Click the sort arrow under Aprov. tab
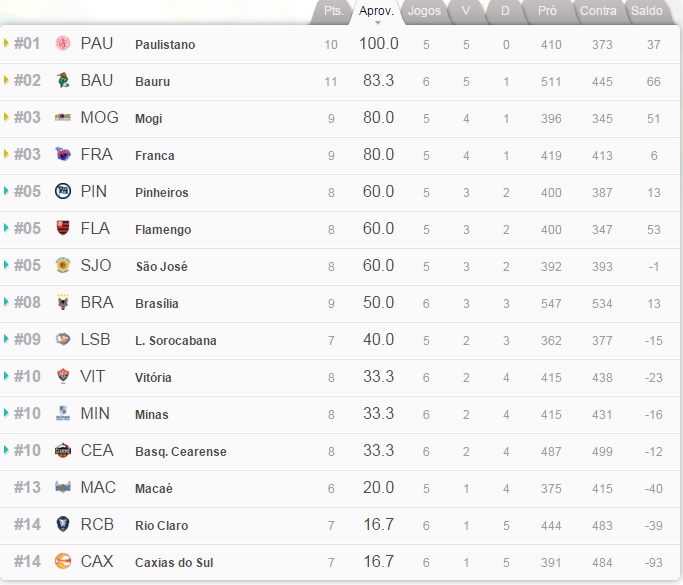The width and height of the screenshot is (683, 585). (378, 21)
